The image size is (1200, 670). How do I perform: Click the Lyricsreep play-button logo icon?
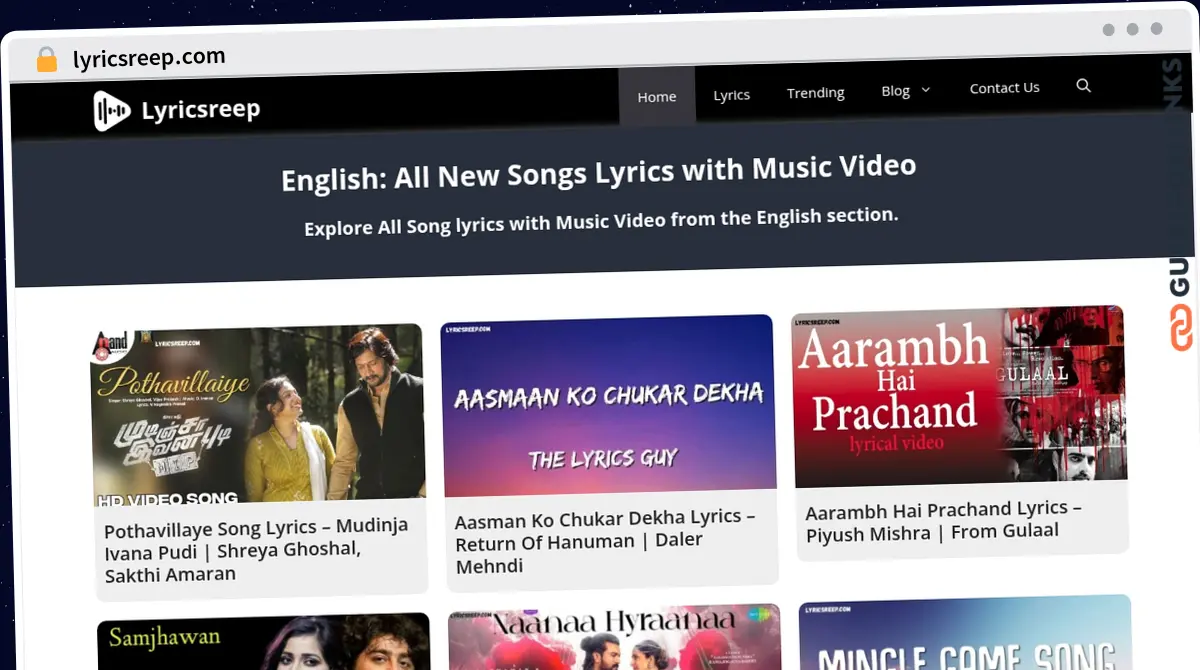(111, 111)
